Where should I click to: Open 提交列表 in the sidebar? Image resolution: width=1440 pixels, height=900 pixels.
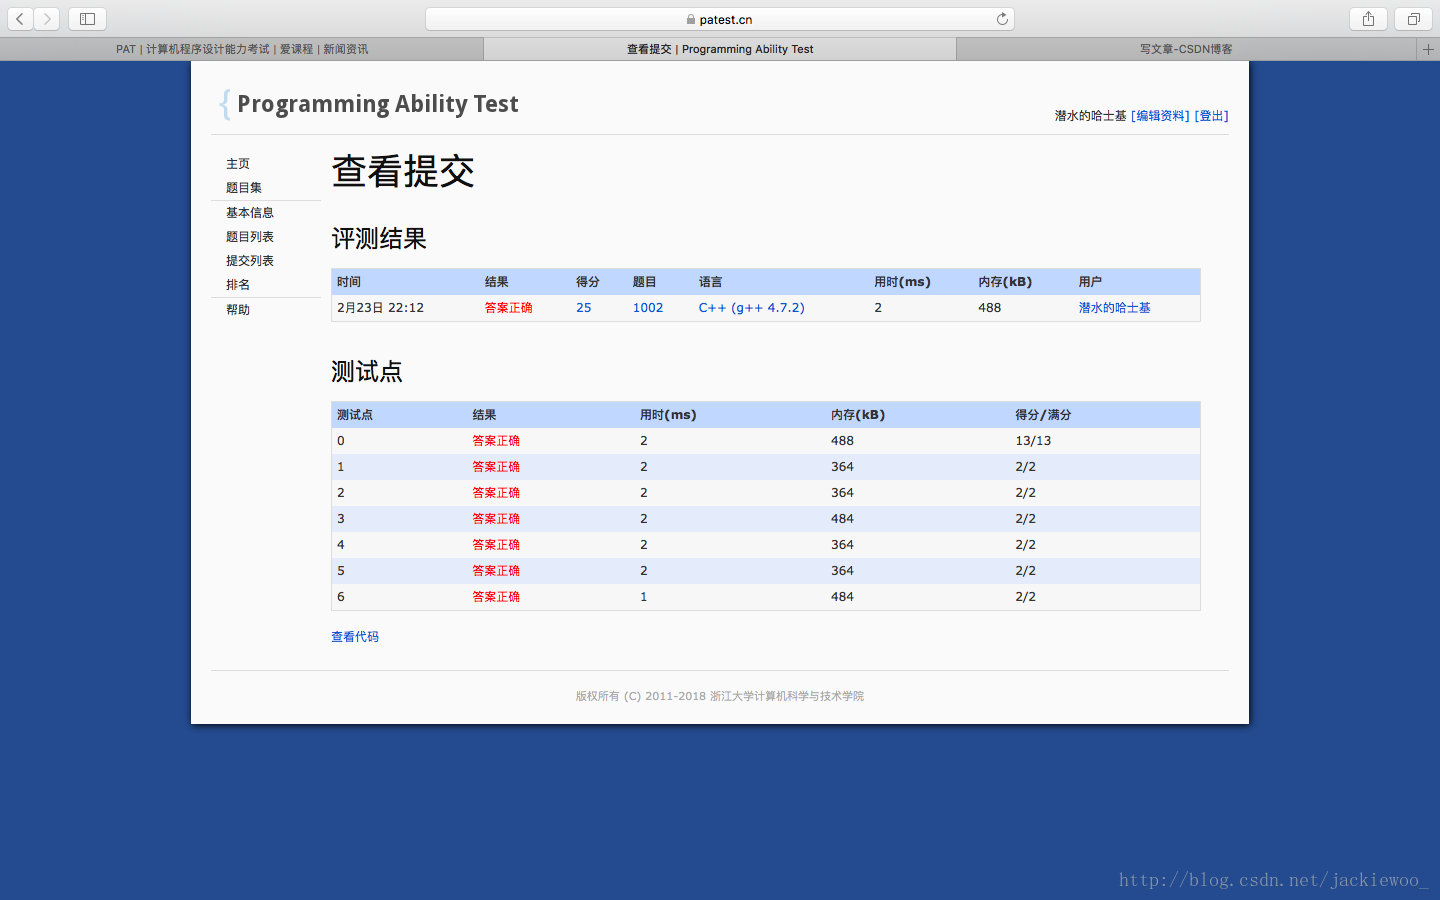pos(250,261)
